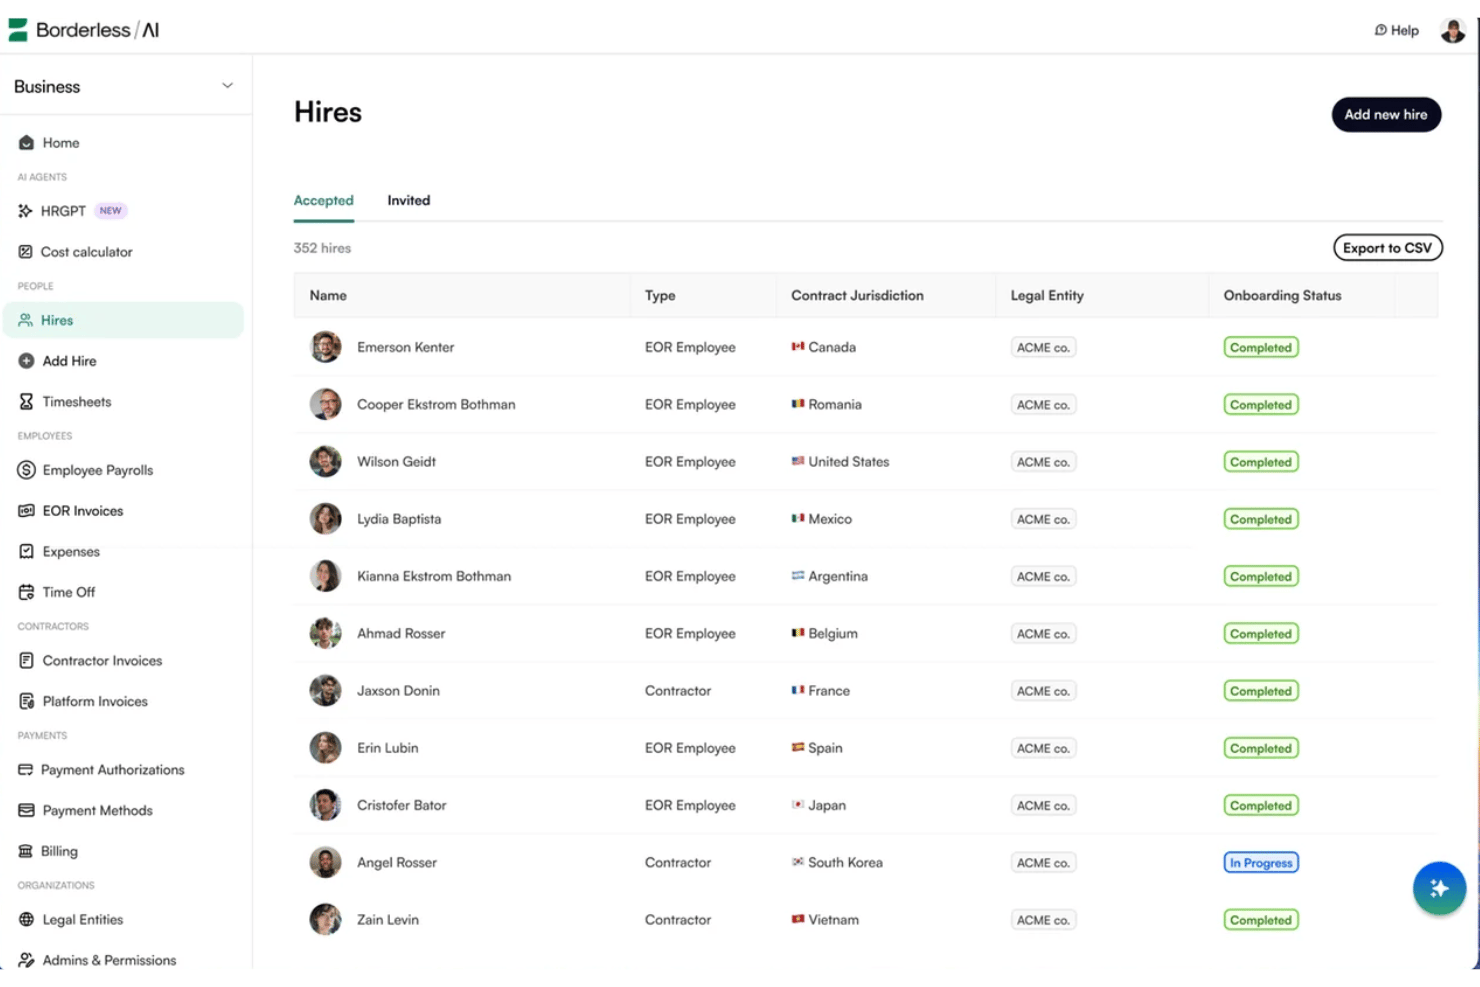1480x987 pixels.
Task: Open Time Off calendar icon
Action: point(26,592)
